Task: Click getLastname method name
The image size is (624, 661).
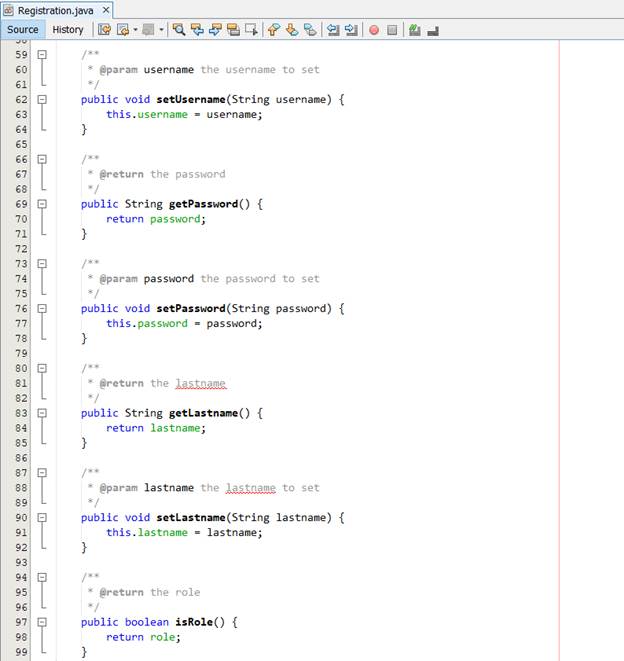Action: tap(204, 413)
